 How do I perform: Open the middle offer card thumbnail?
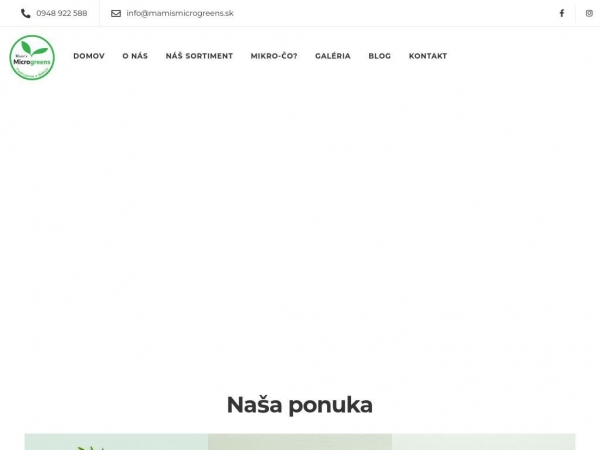(x=300, y=442)
